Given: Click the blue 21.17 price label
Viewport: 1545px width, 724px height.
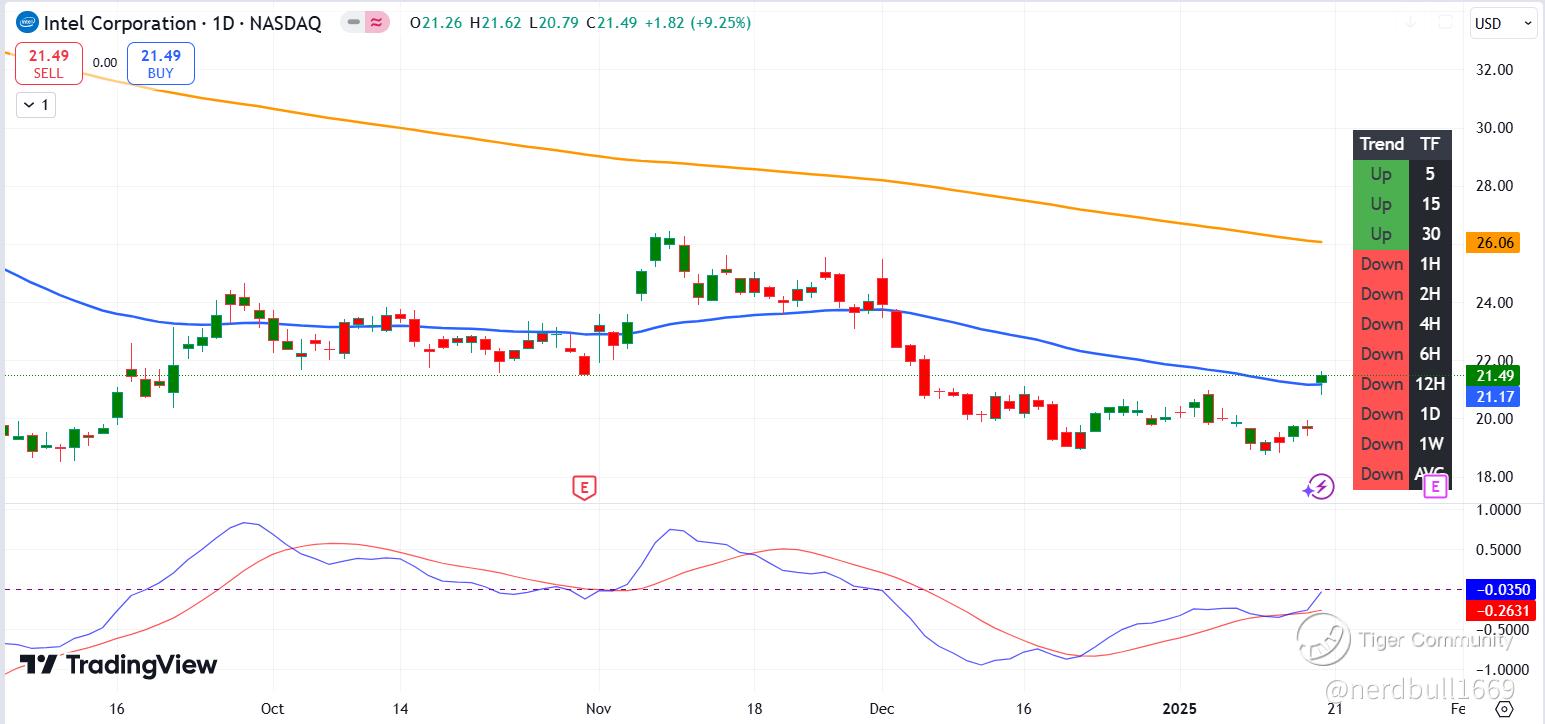Looking at the screenshot, I should (1492, 397).
